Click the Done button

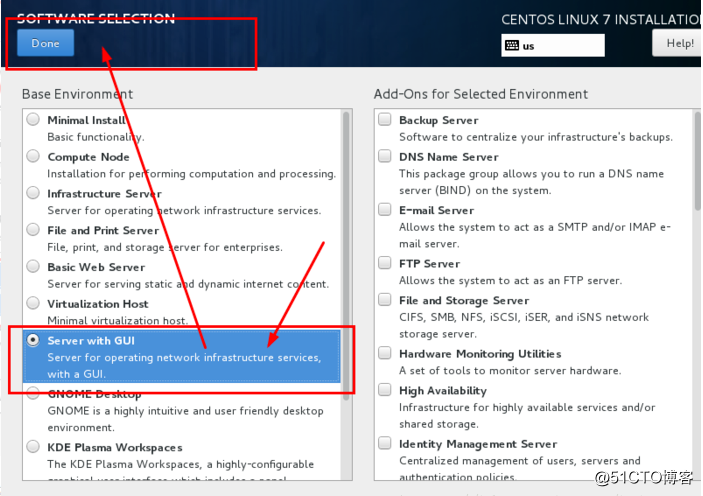45,43
